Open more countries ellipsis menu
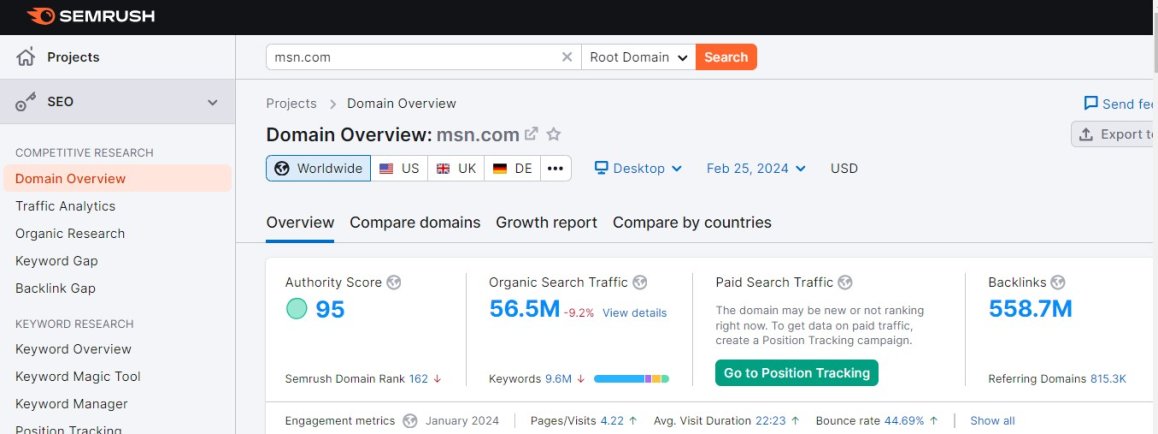This screenshot has width=1158, height=434. tap(555, 168)
